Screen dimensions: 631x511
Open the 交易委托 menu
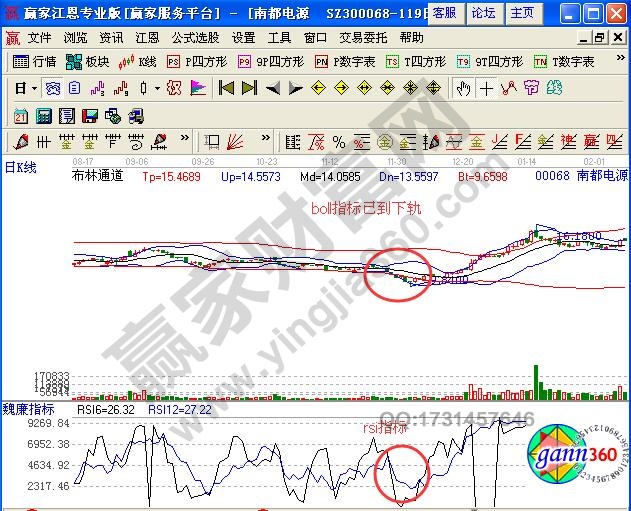pyautogui.click(x=361, y=37)
